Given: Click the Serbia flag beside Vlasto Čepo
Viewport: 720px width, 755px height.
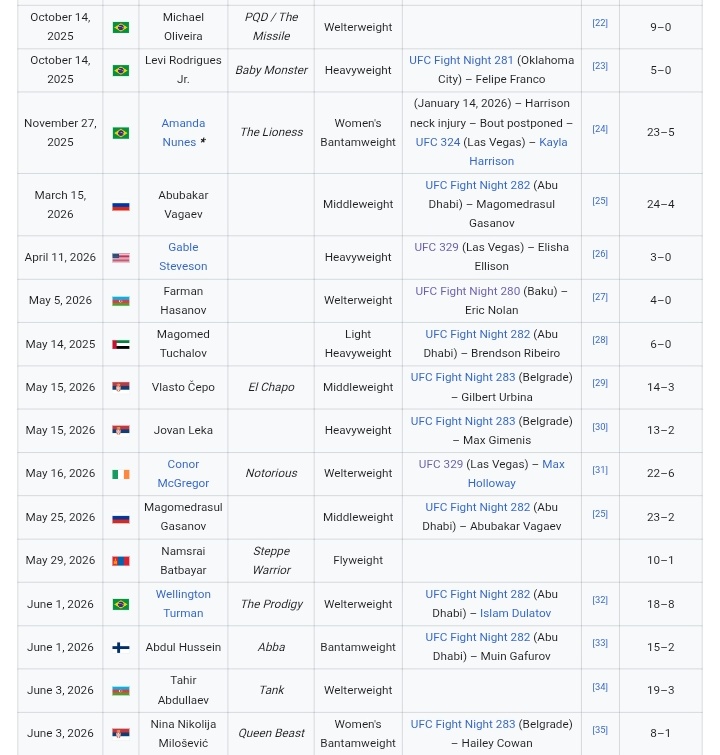Looking at the screenshot, I should tap(120, 387).
